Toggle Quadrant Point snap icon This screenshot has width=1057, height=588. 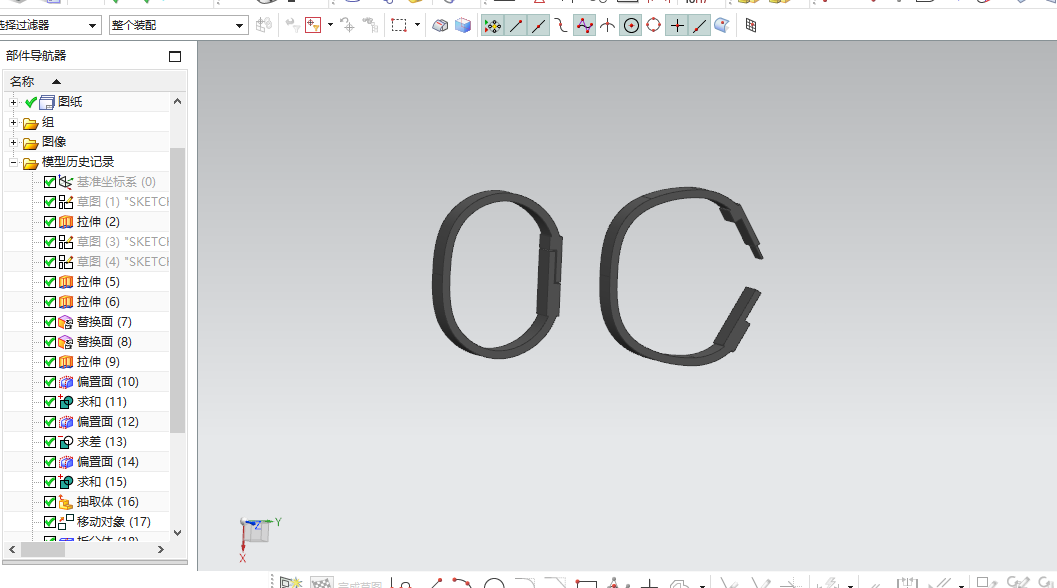(x=653, y=26)
